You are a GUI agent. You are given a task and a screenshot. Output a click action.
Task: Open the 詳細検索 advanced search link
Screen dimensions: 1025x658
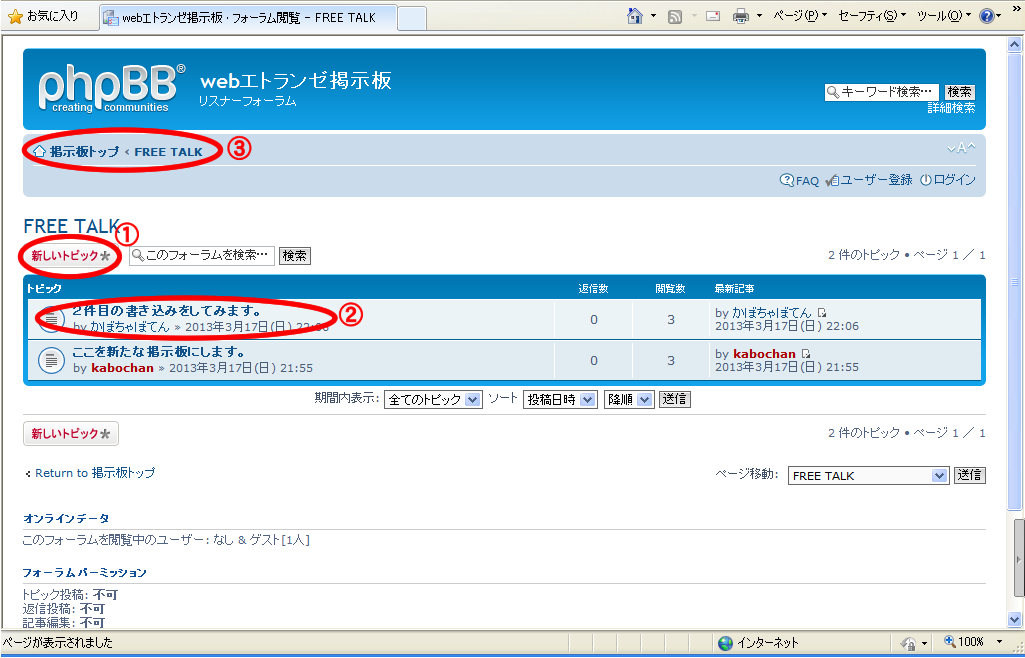pyautogui.click(x=951, y=108)
